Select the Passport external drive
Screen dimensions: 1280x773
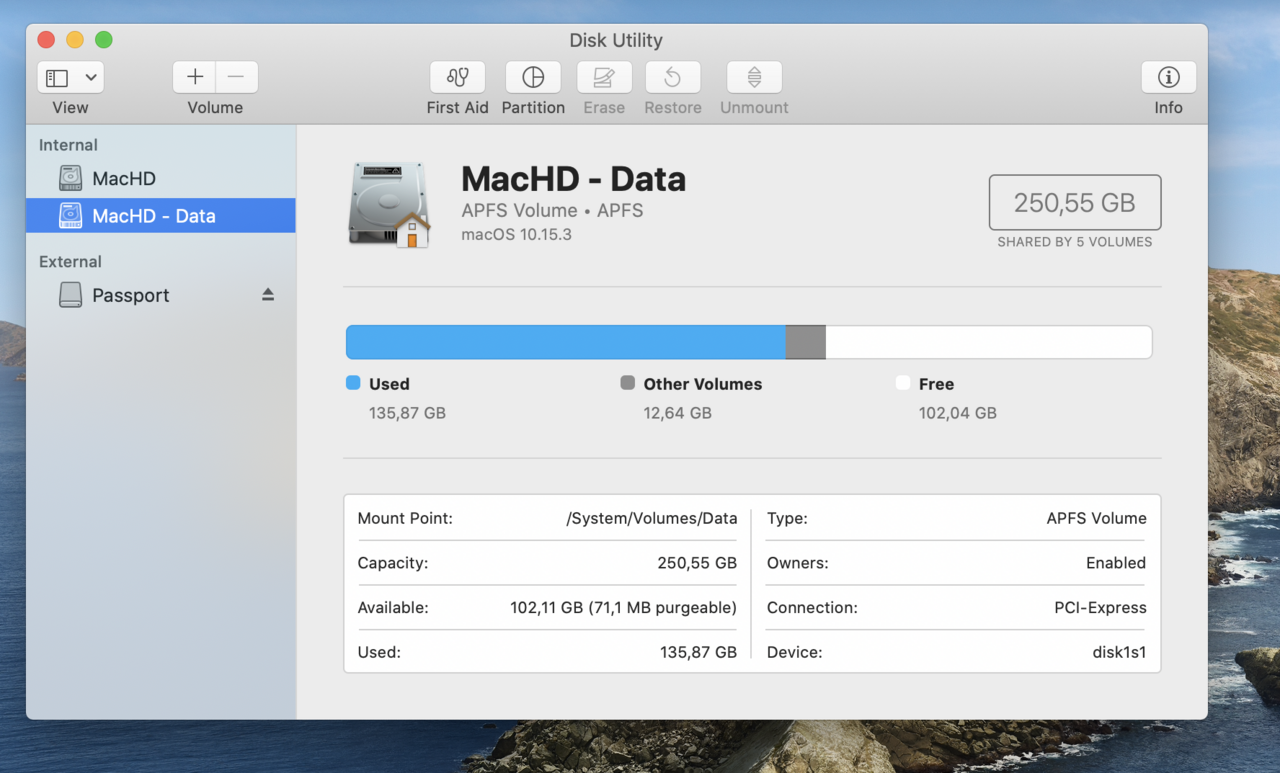tap(161, 295)
